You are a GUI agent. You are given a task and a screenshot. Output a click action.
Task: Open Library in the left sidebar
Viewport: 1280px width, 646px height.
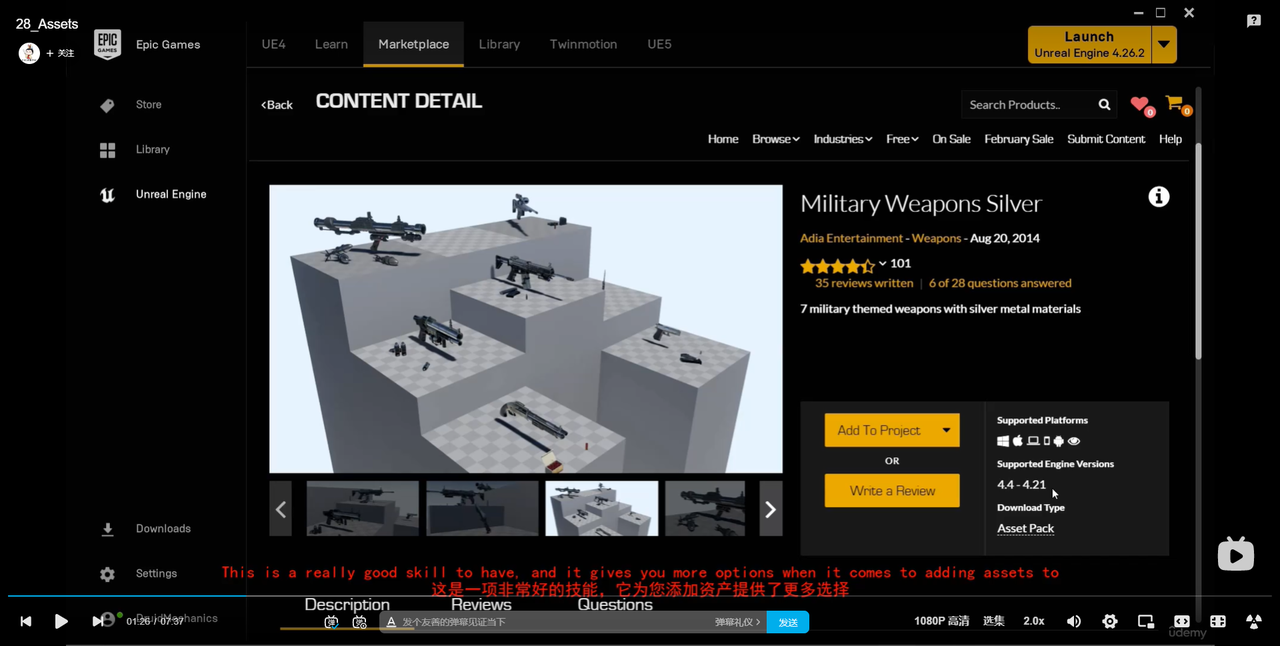click(x=152, y=150)
